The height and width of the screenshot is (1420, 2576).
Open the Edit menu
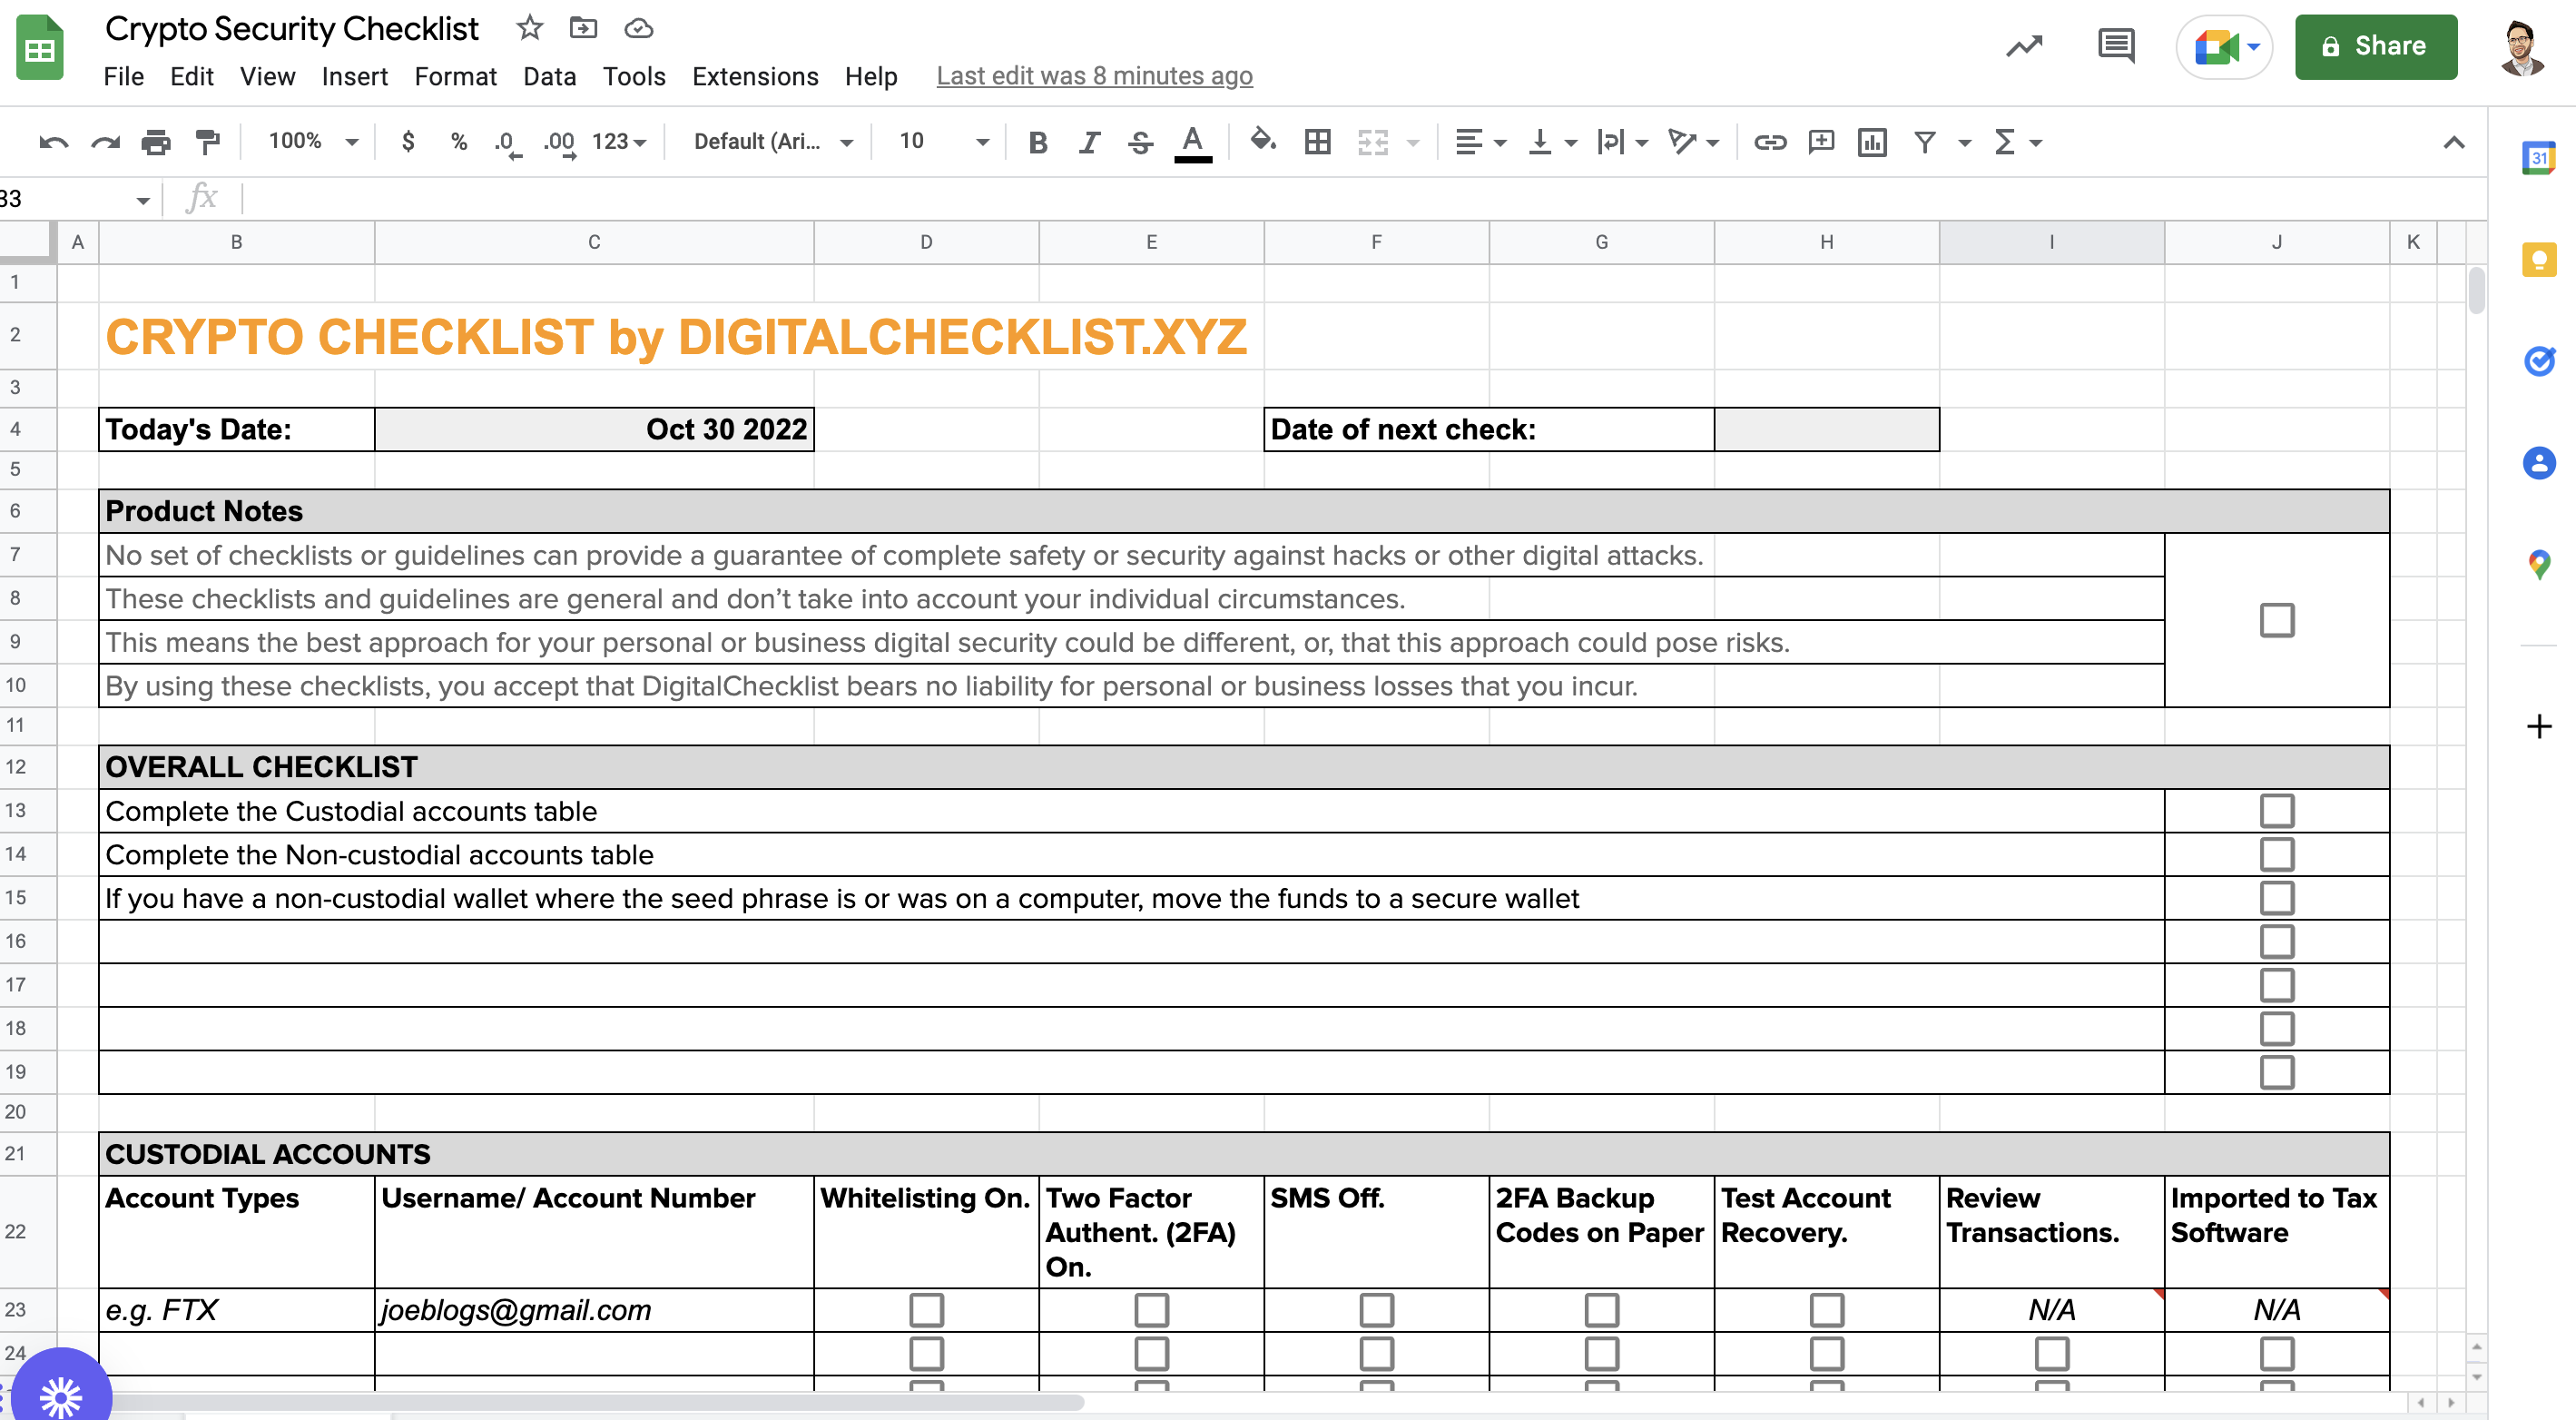coord(191,76)
